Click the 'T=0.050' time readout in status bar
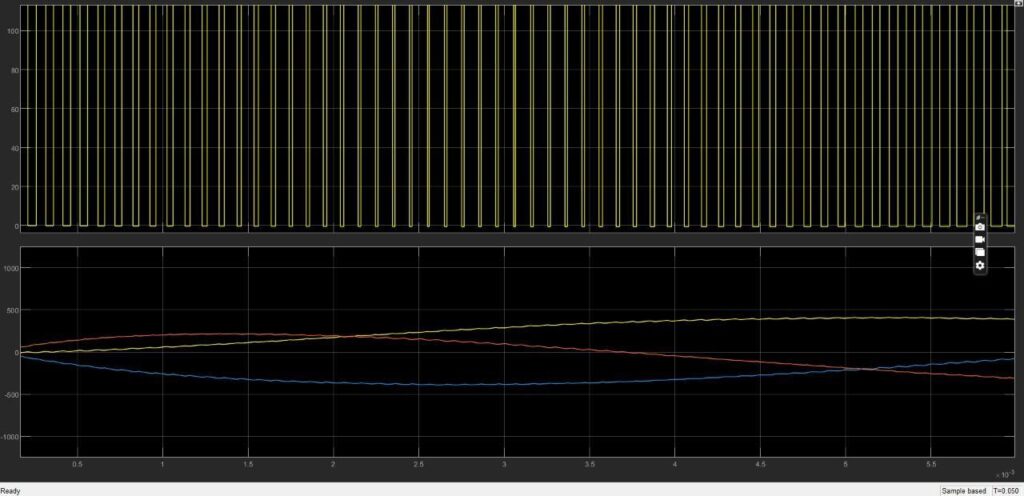1024x496 pixels. [1006, 491]
